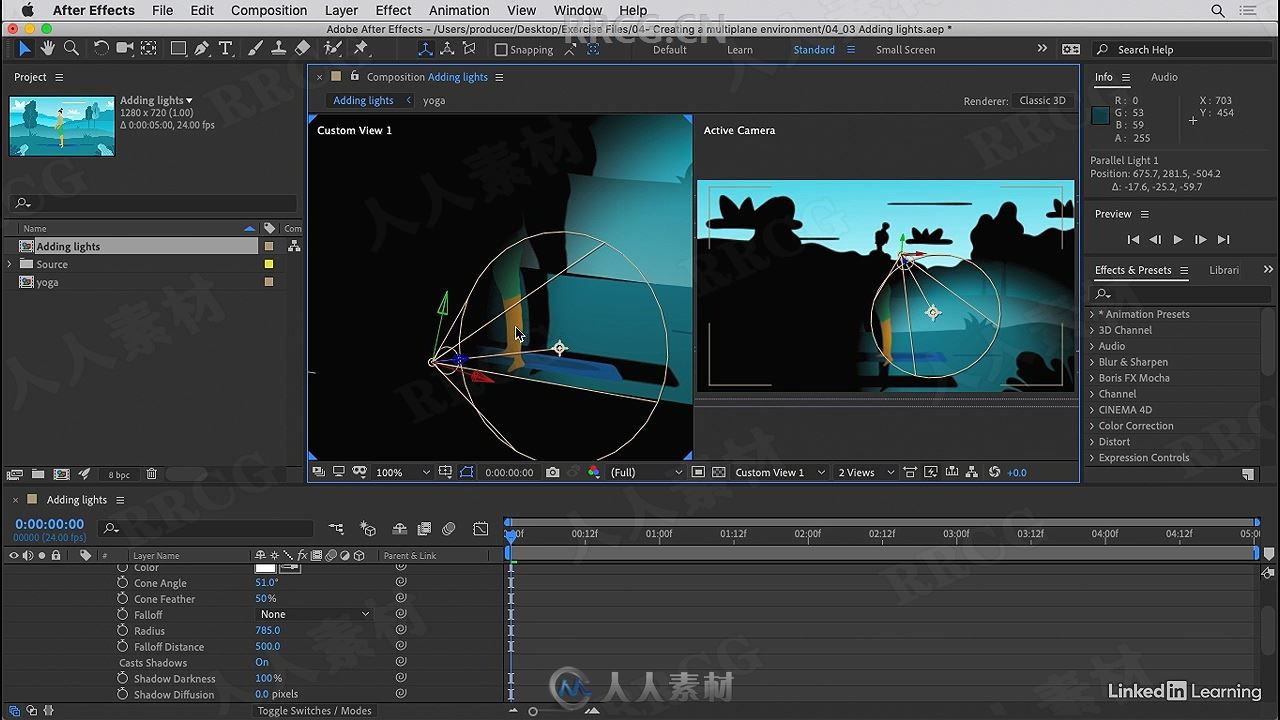1280x720 pixels.
Task: Click the Search Help field
Action: (1183, 50)
